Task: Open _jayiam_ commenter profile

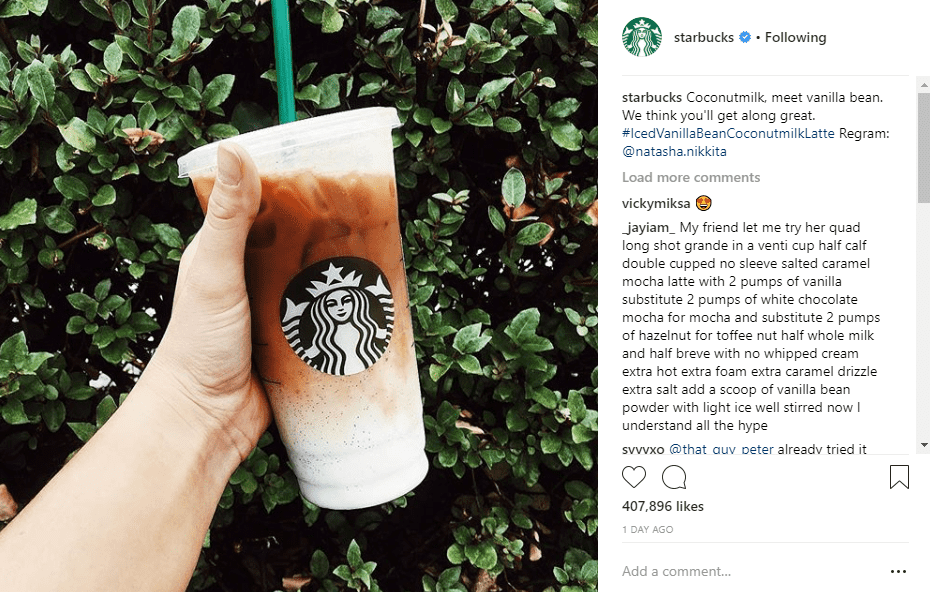Action: (648, 228)
